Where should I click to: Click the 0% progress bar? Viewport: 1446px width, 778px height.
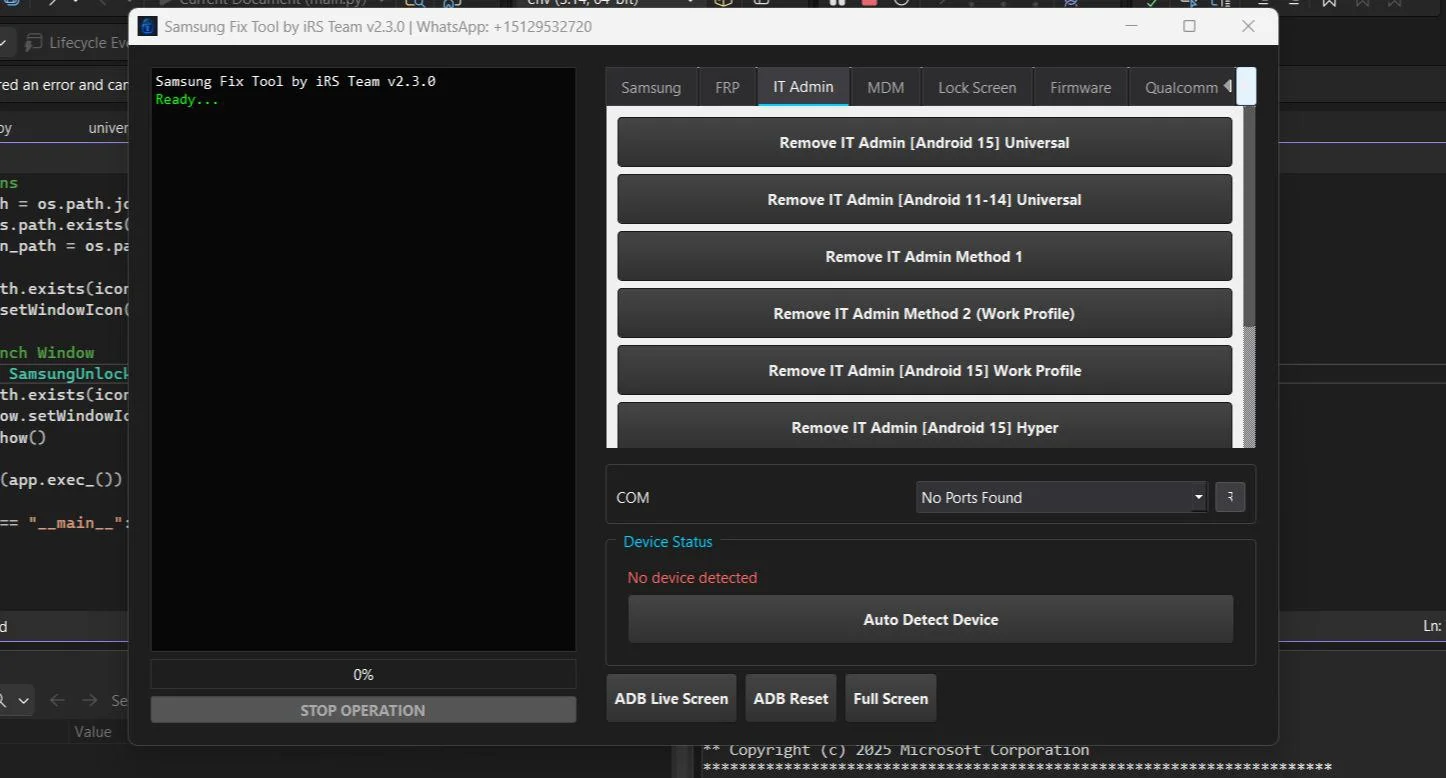[x=363, y=675]
